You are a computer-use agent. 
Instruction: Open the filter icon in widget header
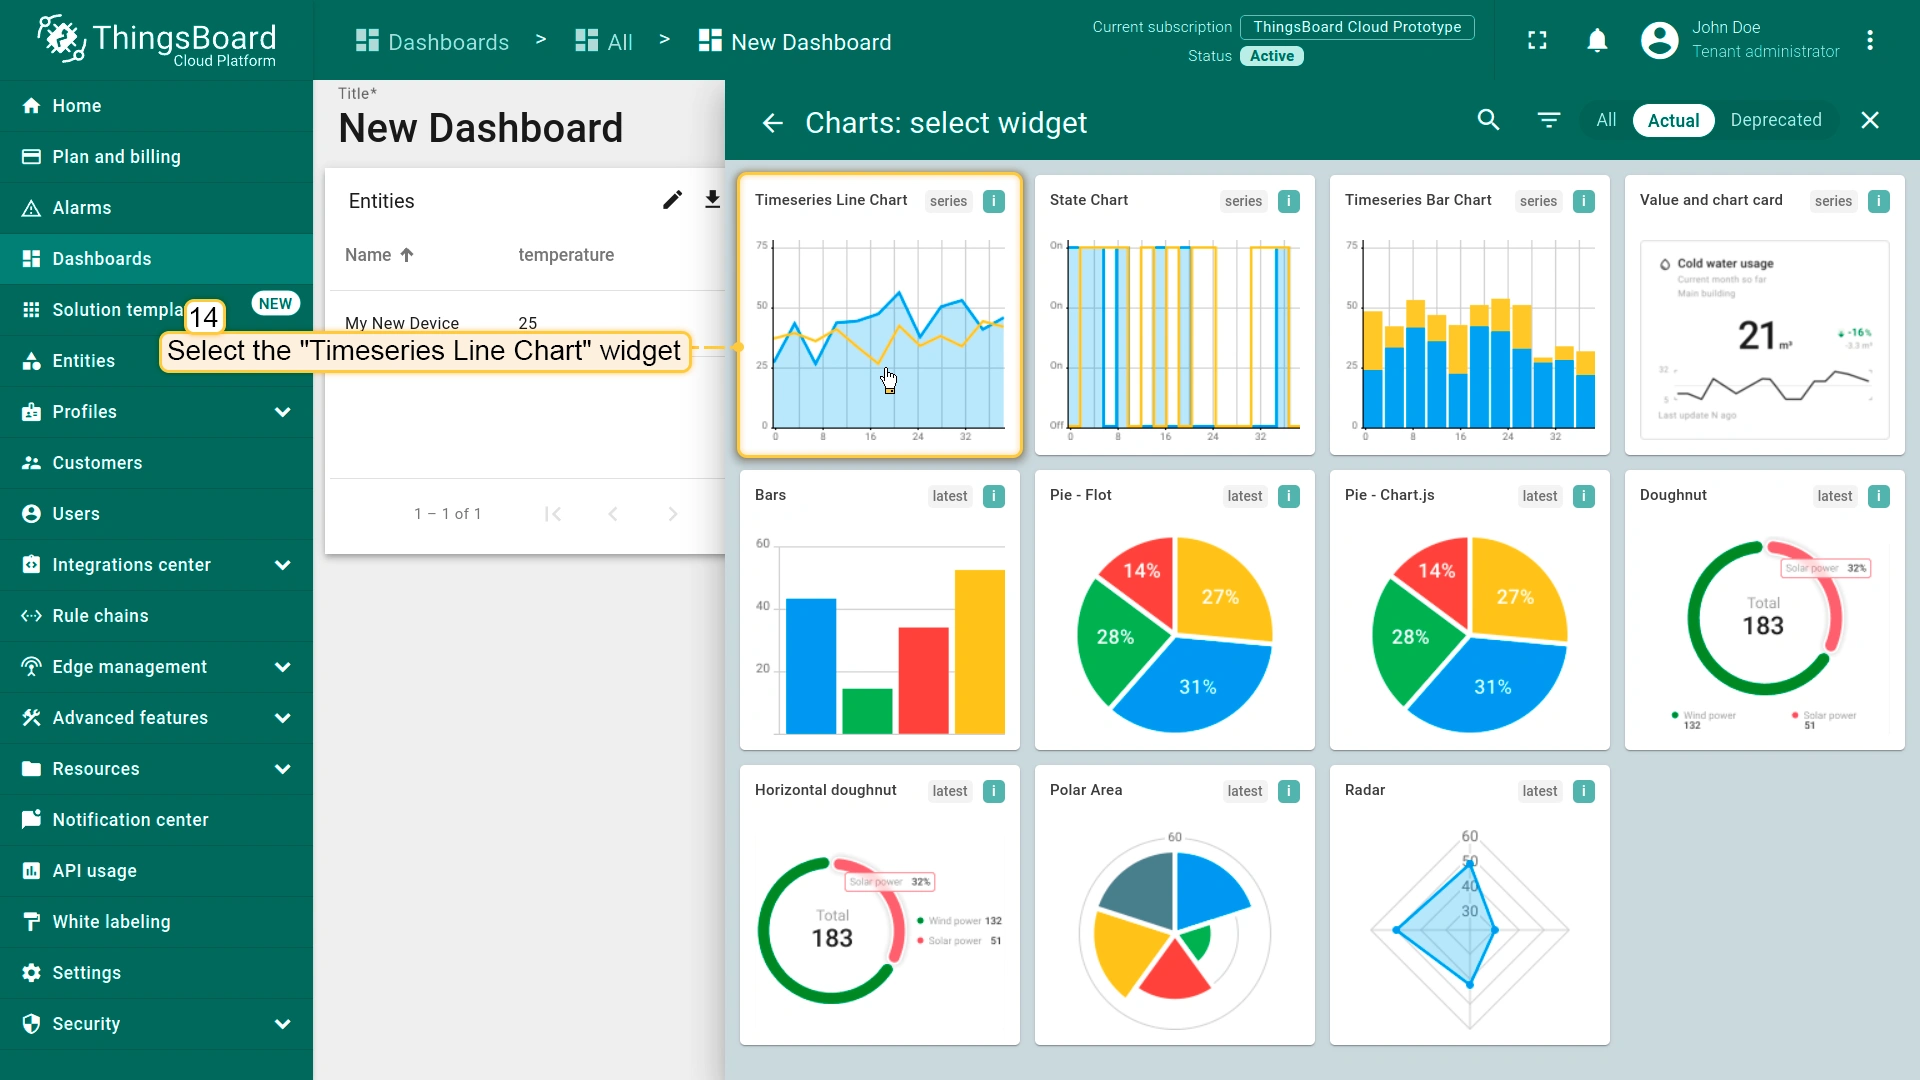tap(1548, 121)
